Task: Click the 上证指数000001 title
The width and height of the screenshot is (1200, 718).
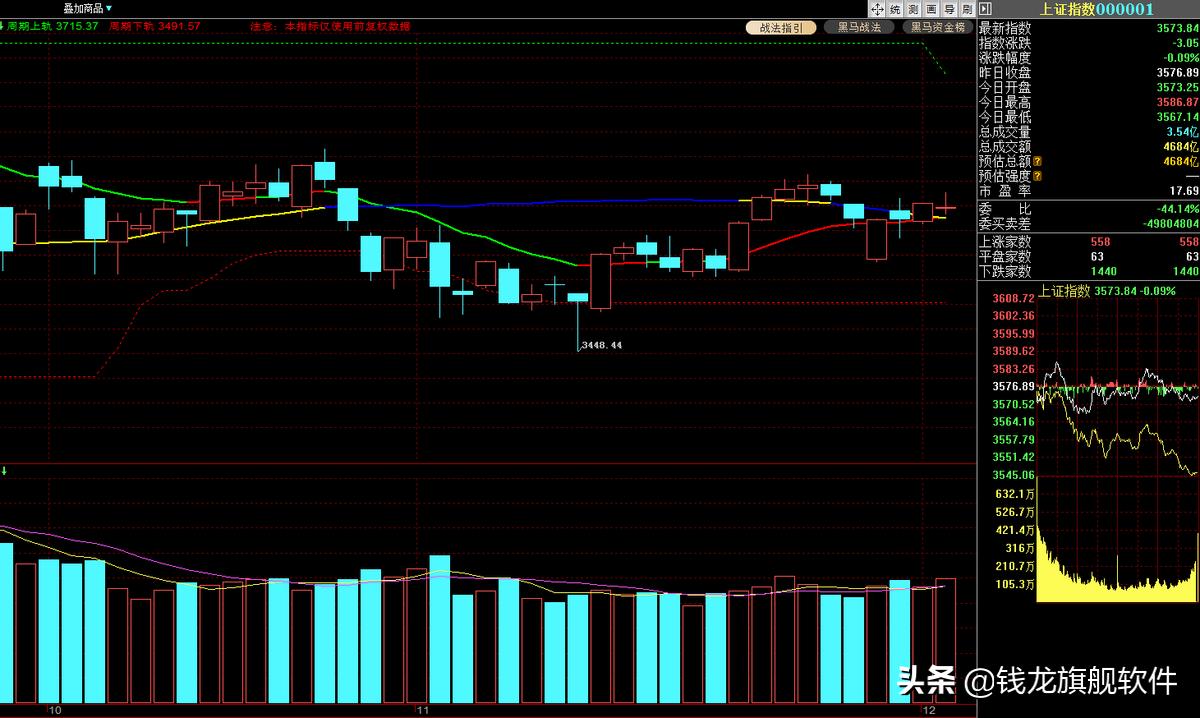Action: click(1097, 9)
